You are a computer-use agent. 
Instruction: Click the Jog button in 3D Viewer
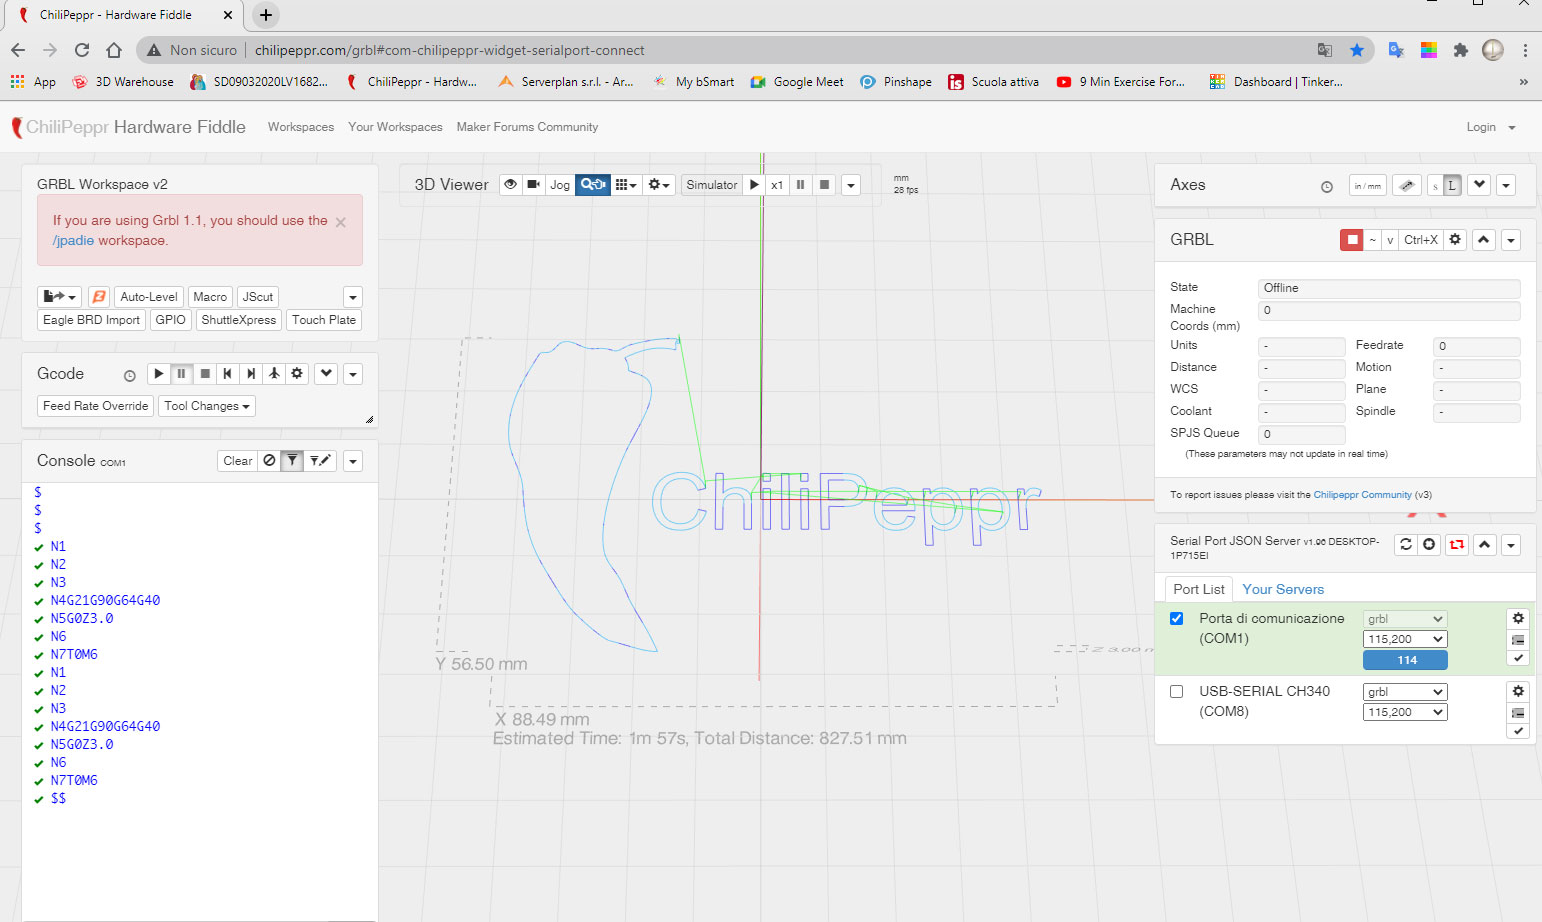click(560, 185)
